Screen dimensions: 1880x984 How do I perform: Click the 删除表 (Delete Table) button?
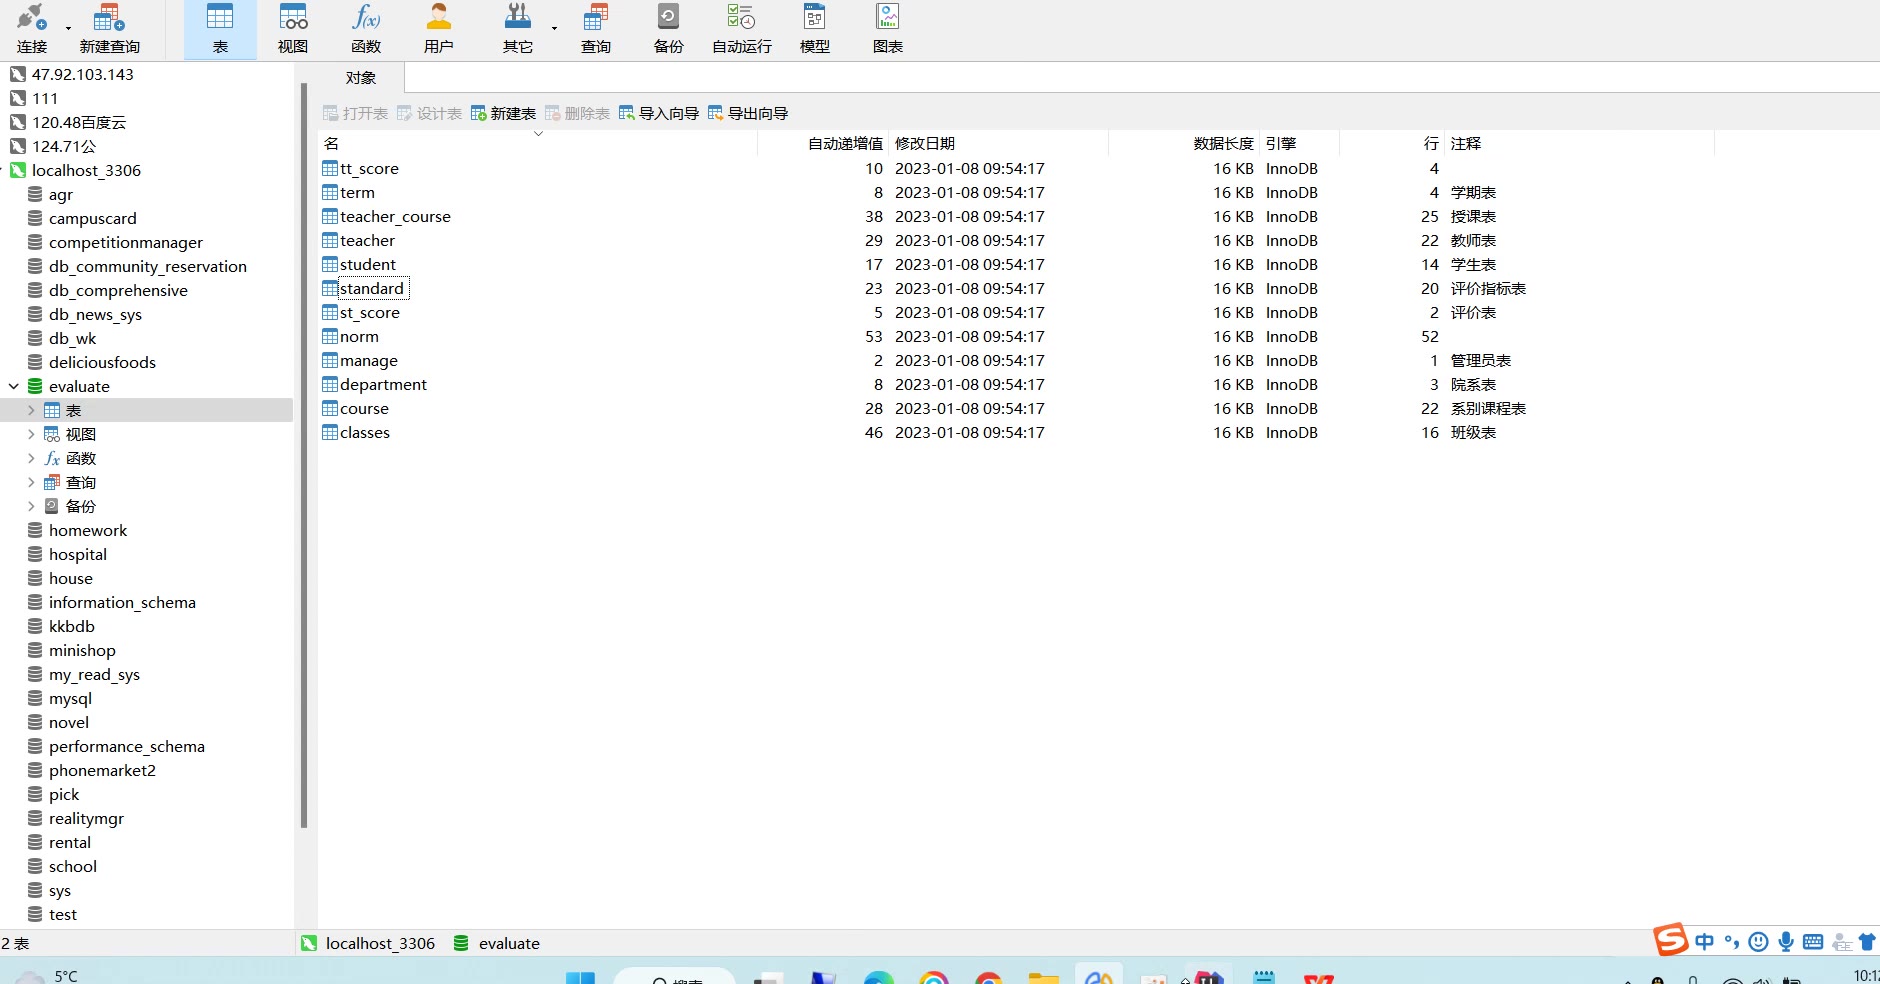577,113
